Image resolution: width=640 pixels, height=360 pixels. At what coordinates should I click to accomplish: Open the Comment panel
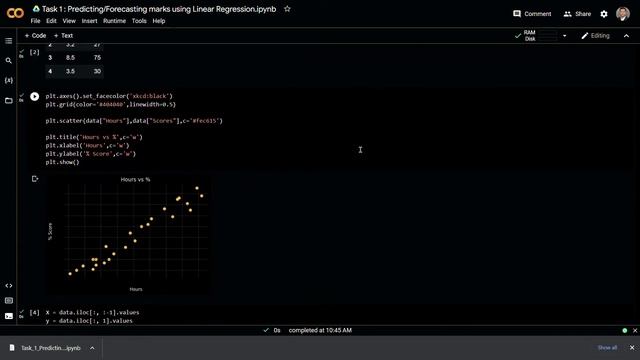click(532, 14)
